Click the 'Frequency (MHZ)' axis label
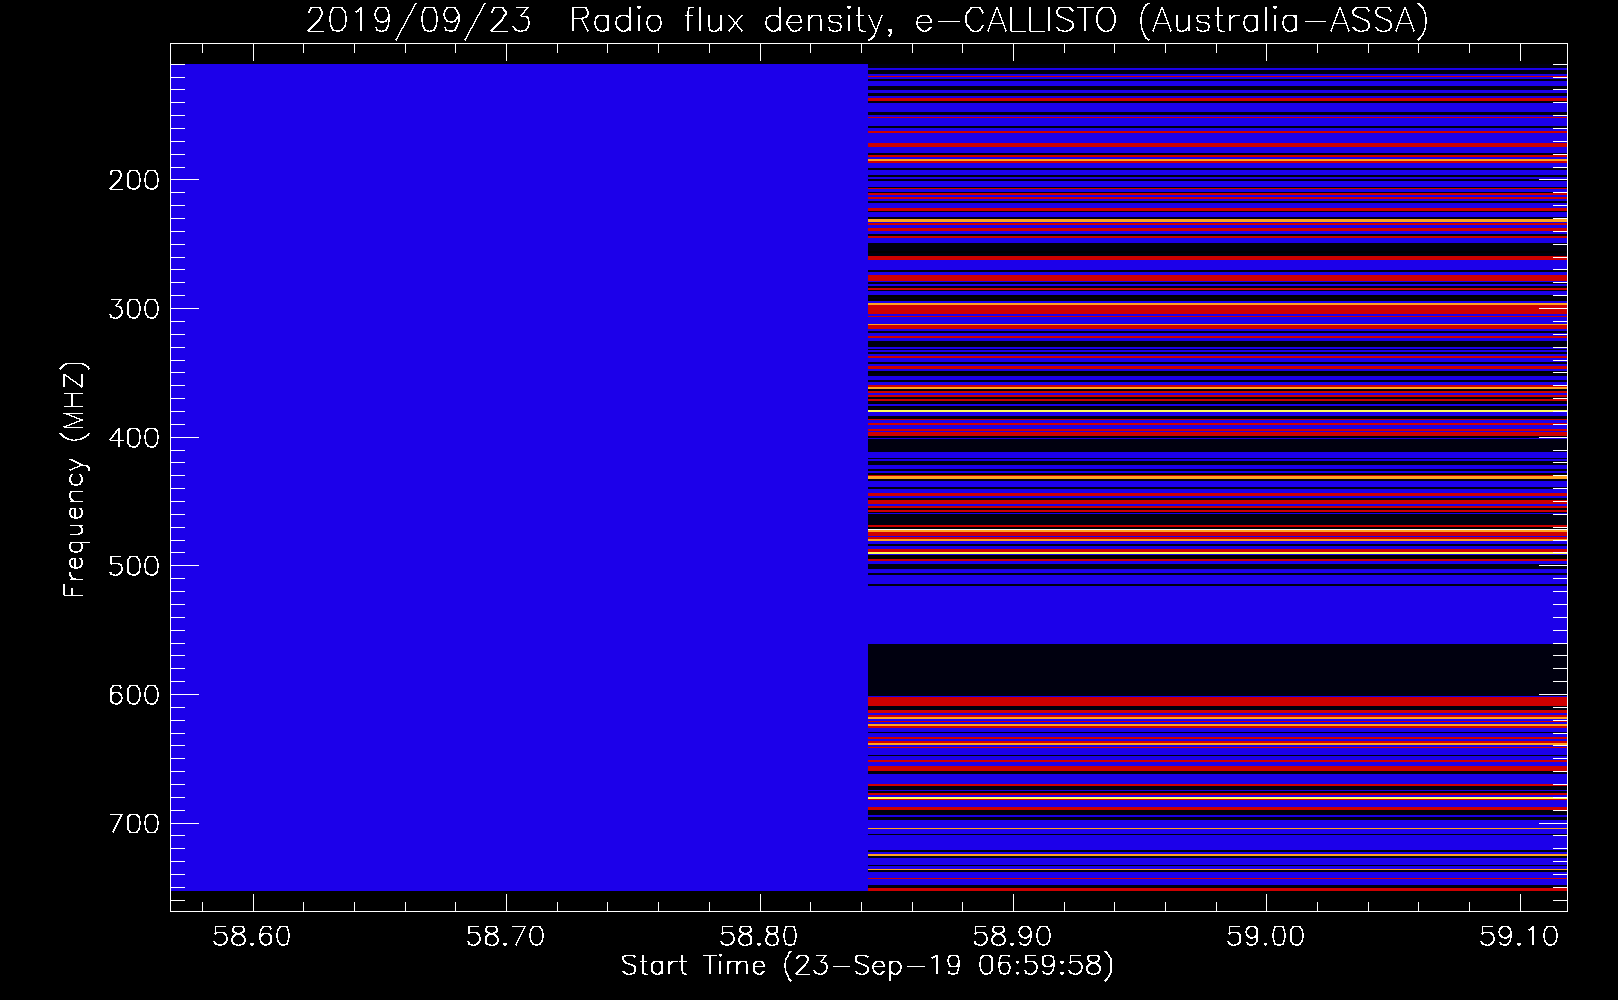Image resolution: width=1618 pixels, height=1000 pixels. [x=75, y=479]
